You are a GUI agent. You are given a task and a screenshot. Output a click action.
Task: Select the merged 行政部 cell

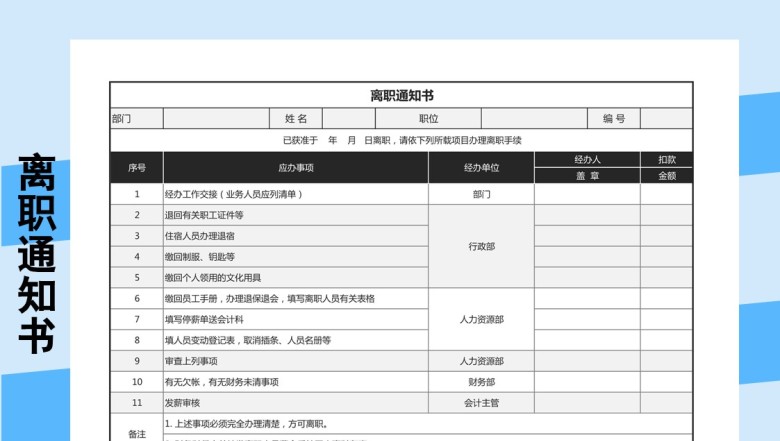click(x=482, y=247)
